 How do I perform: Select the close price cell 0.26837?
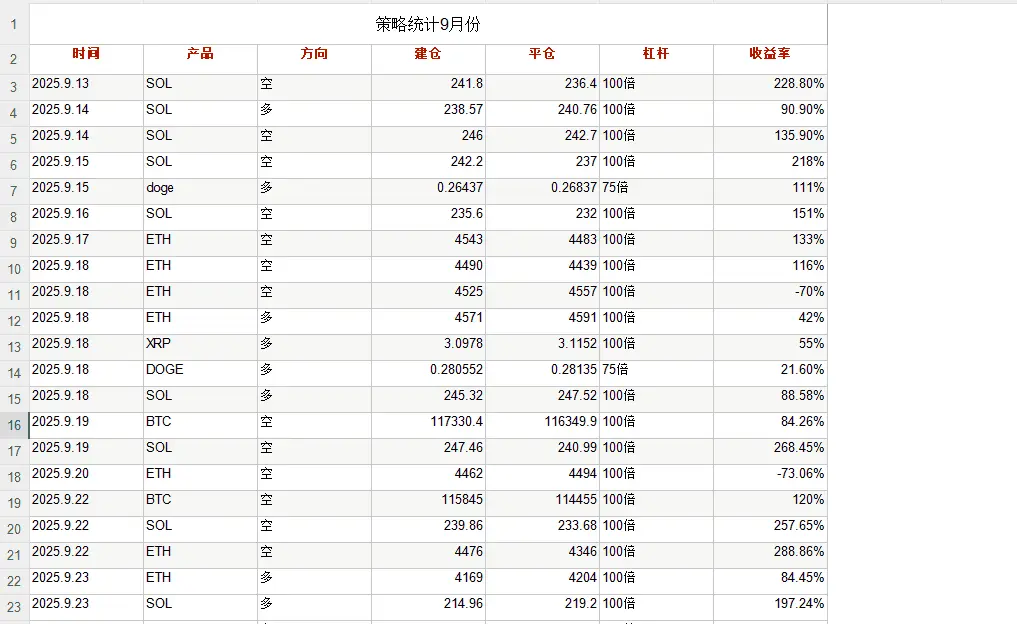point(542,191)
